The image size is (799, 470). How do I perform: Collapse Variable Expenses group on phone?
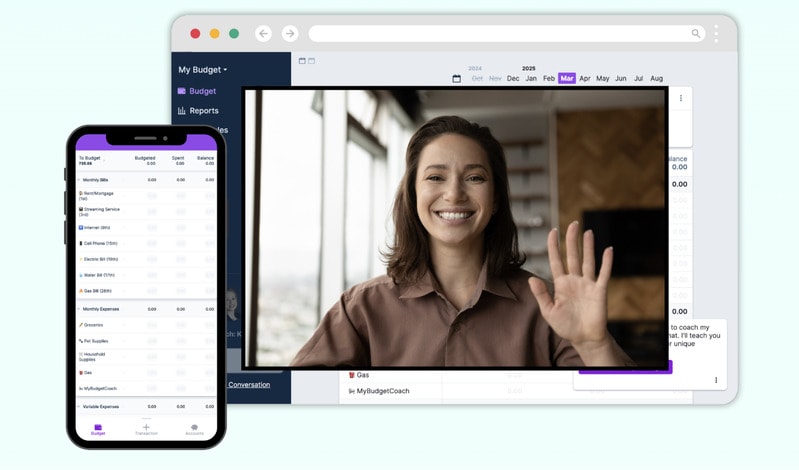click(x=79, y=407)
